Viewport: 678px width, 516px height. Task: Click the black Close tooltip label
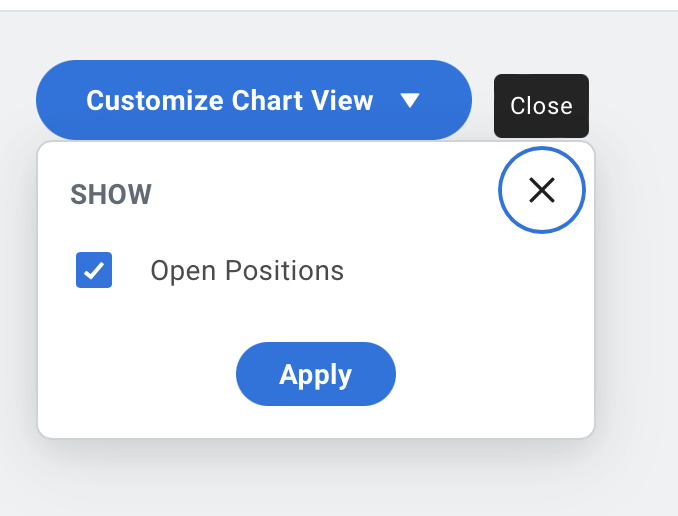tap(541, 106)
